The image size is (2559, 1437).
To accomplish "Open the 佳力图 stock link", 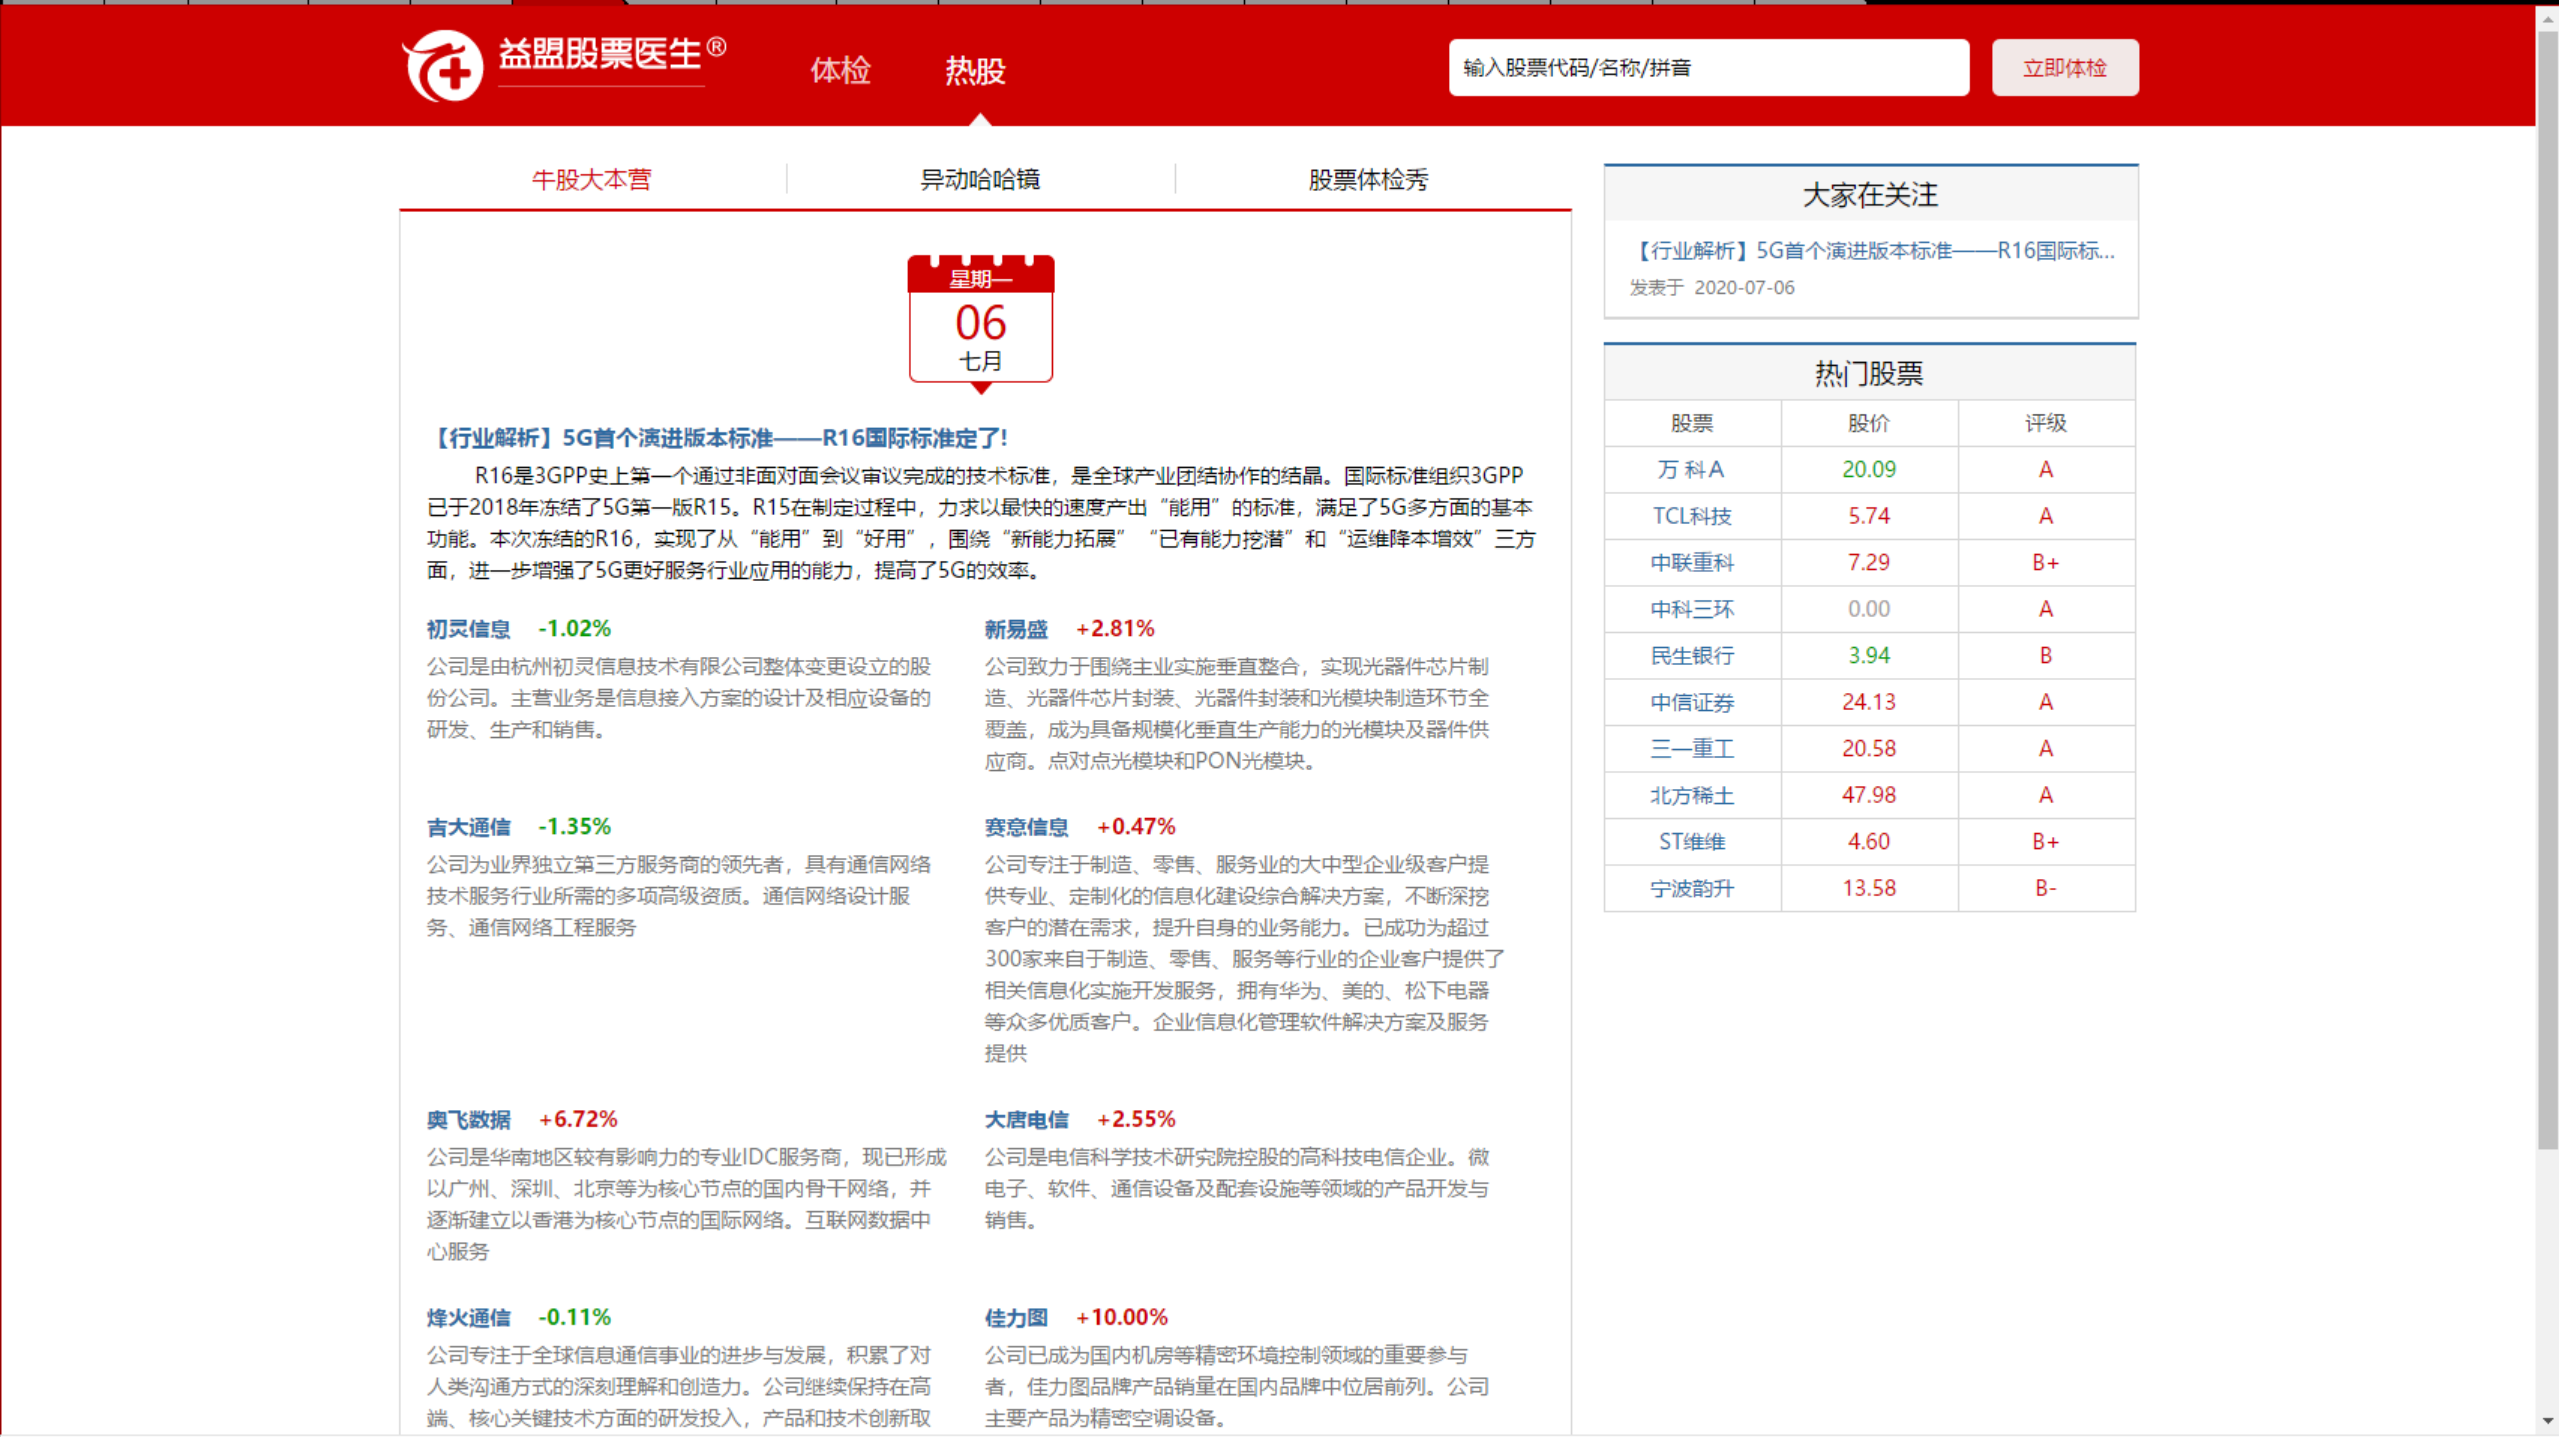I will point(1015,1317).
